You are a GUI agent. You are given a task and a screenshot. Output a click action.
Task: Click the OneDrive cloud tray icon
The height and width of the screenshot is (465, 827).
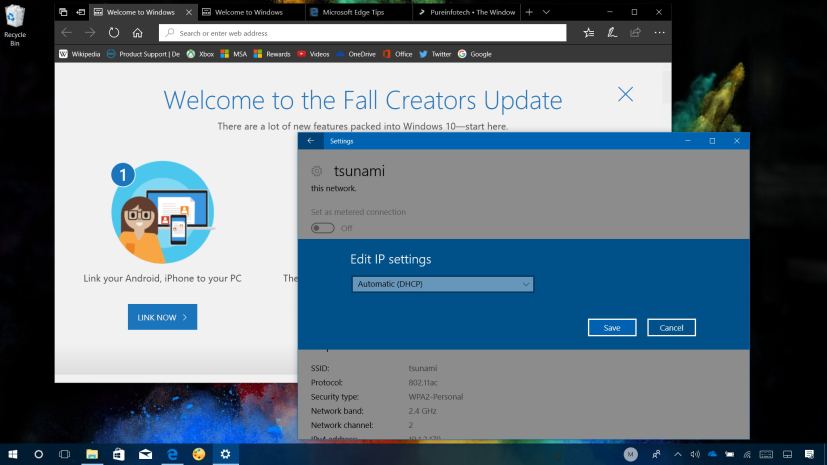(x=713, y=454)
